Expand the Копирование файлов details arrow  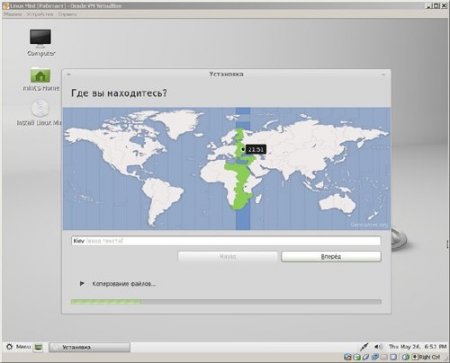82,284
